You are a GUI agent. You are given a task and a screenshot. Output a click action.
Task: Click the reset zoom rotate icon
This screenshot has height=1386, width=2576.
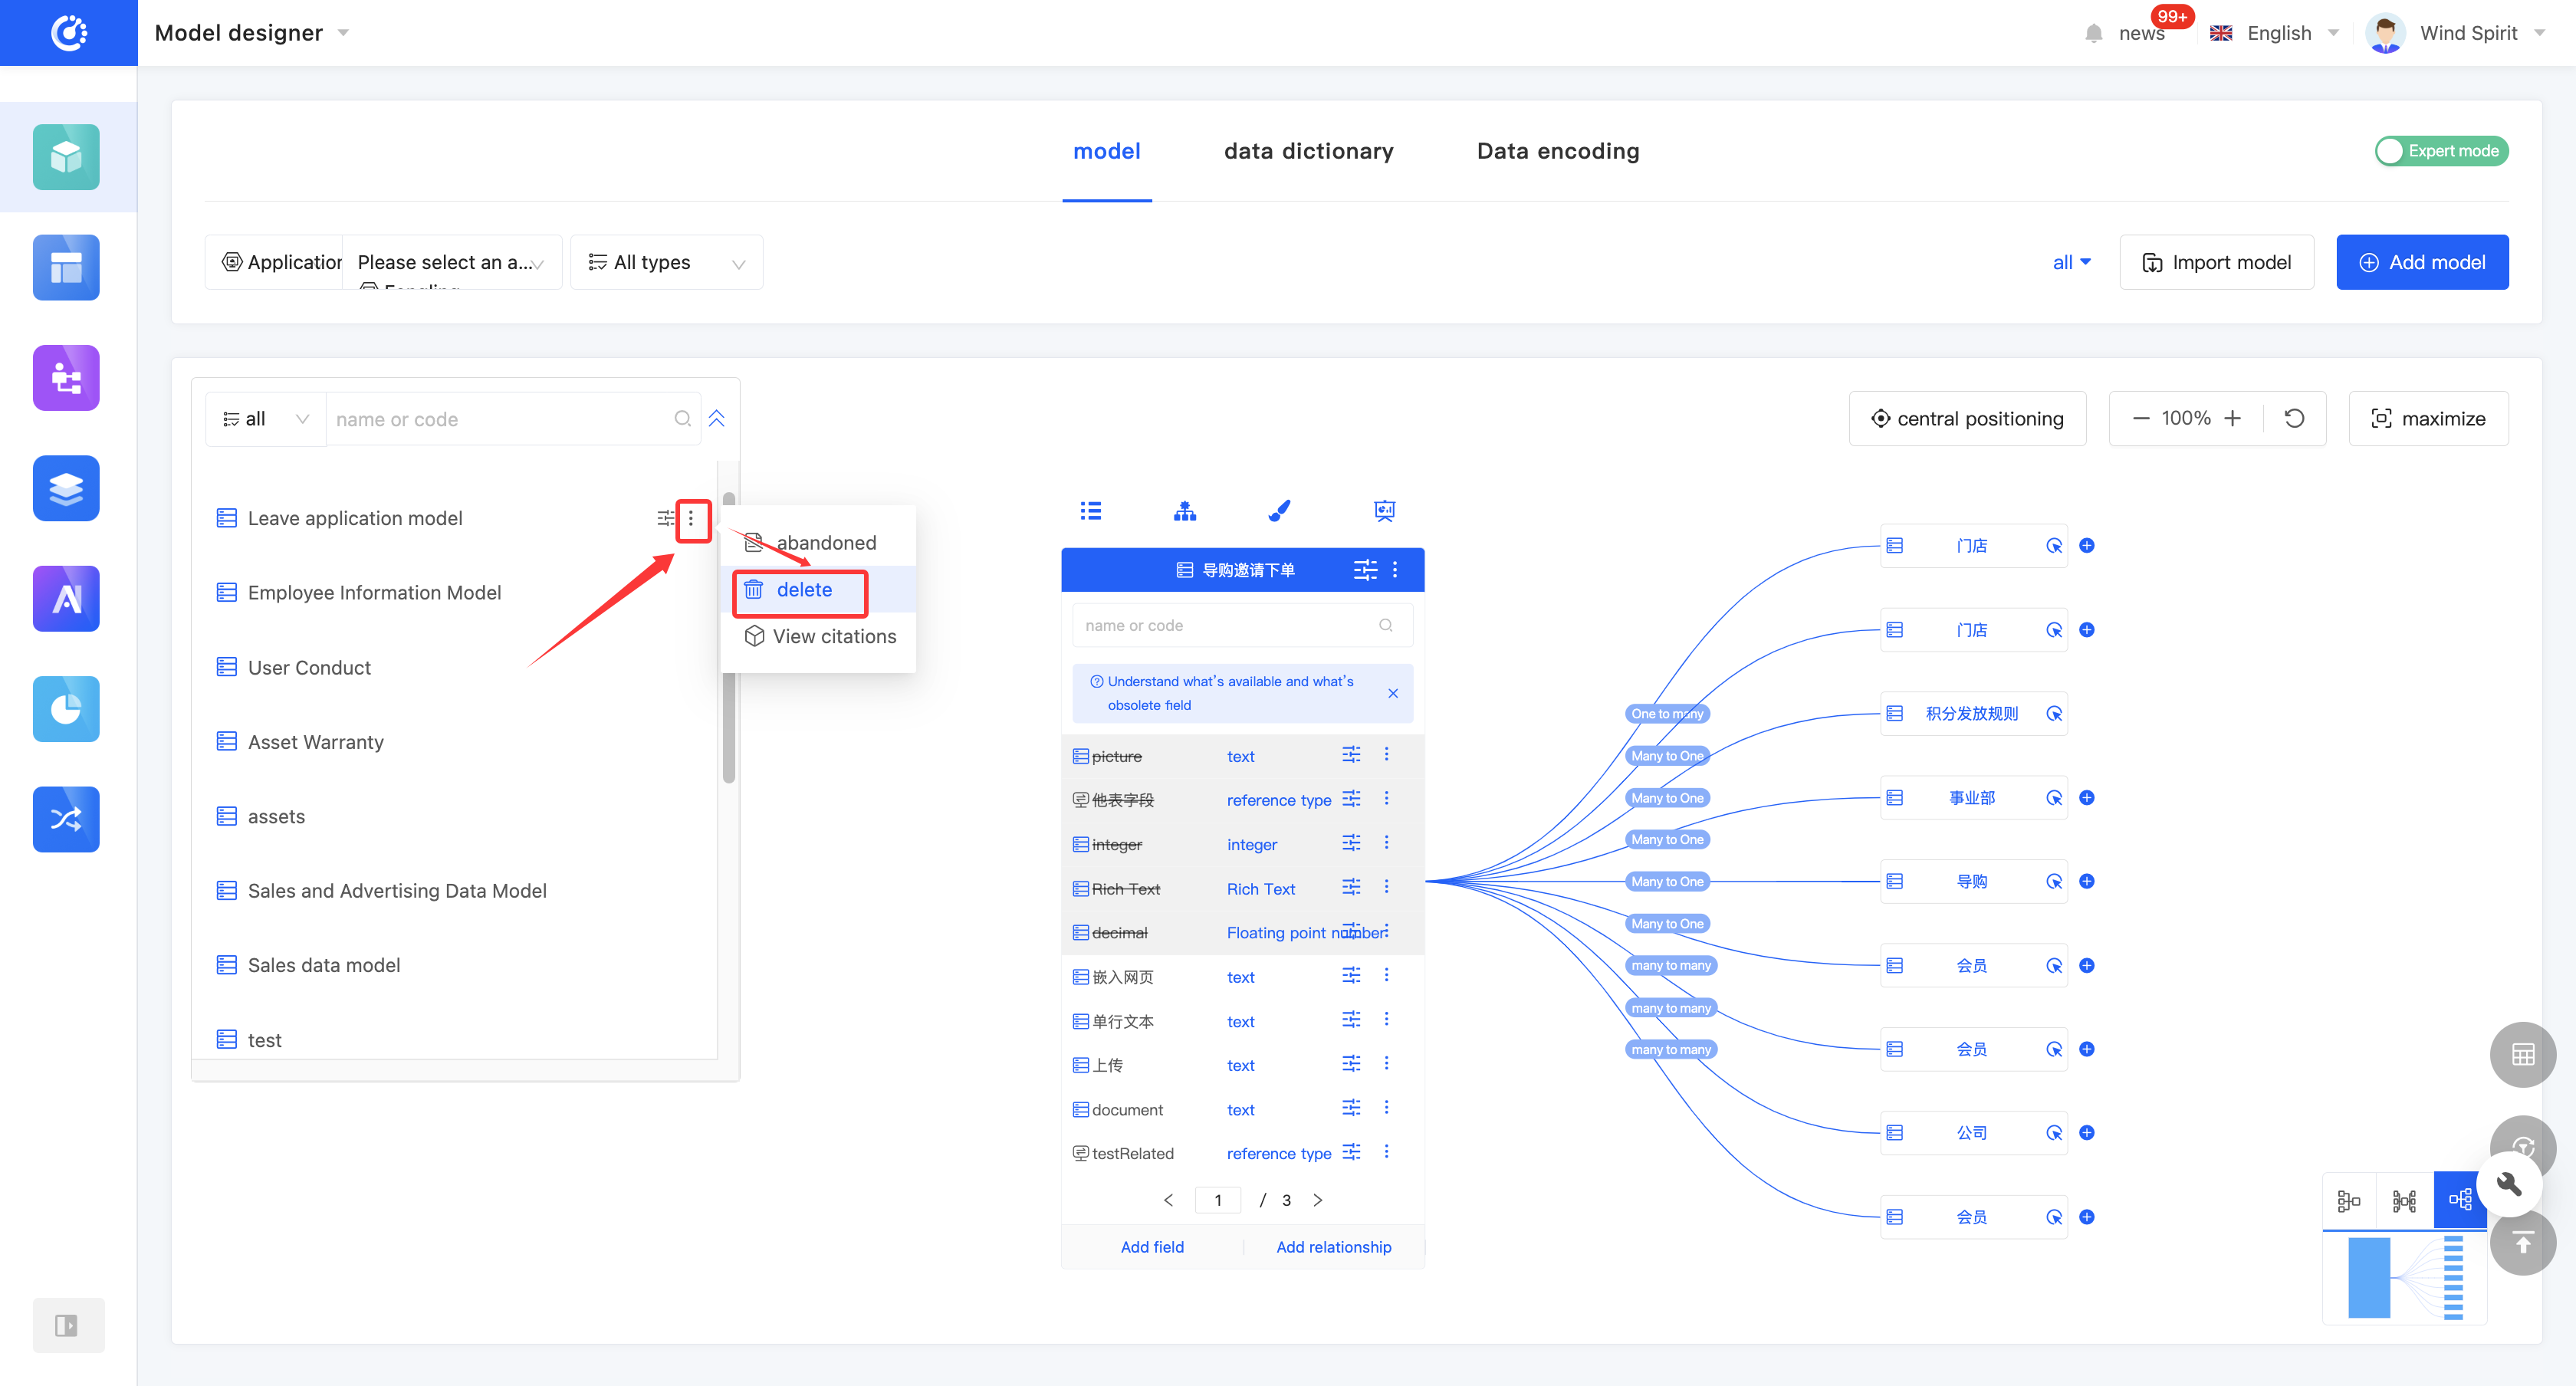tap(2294, 418)
